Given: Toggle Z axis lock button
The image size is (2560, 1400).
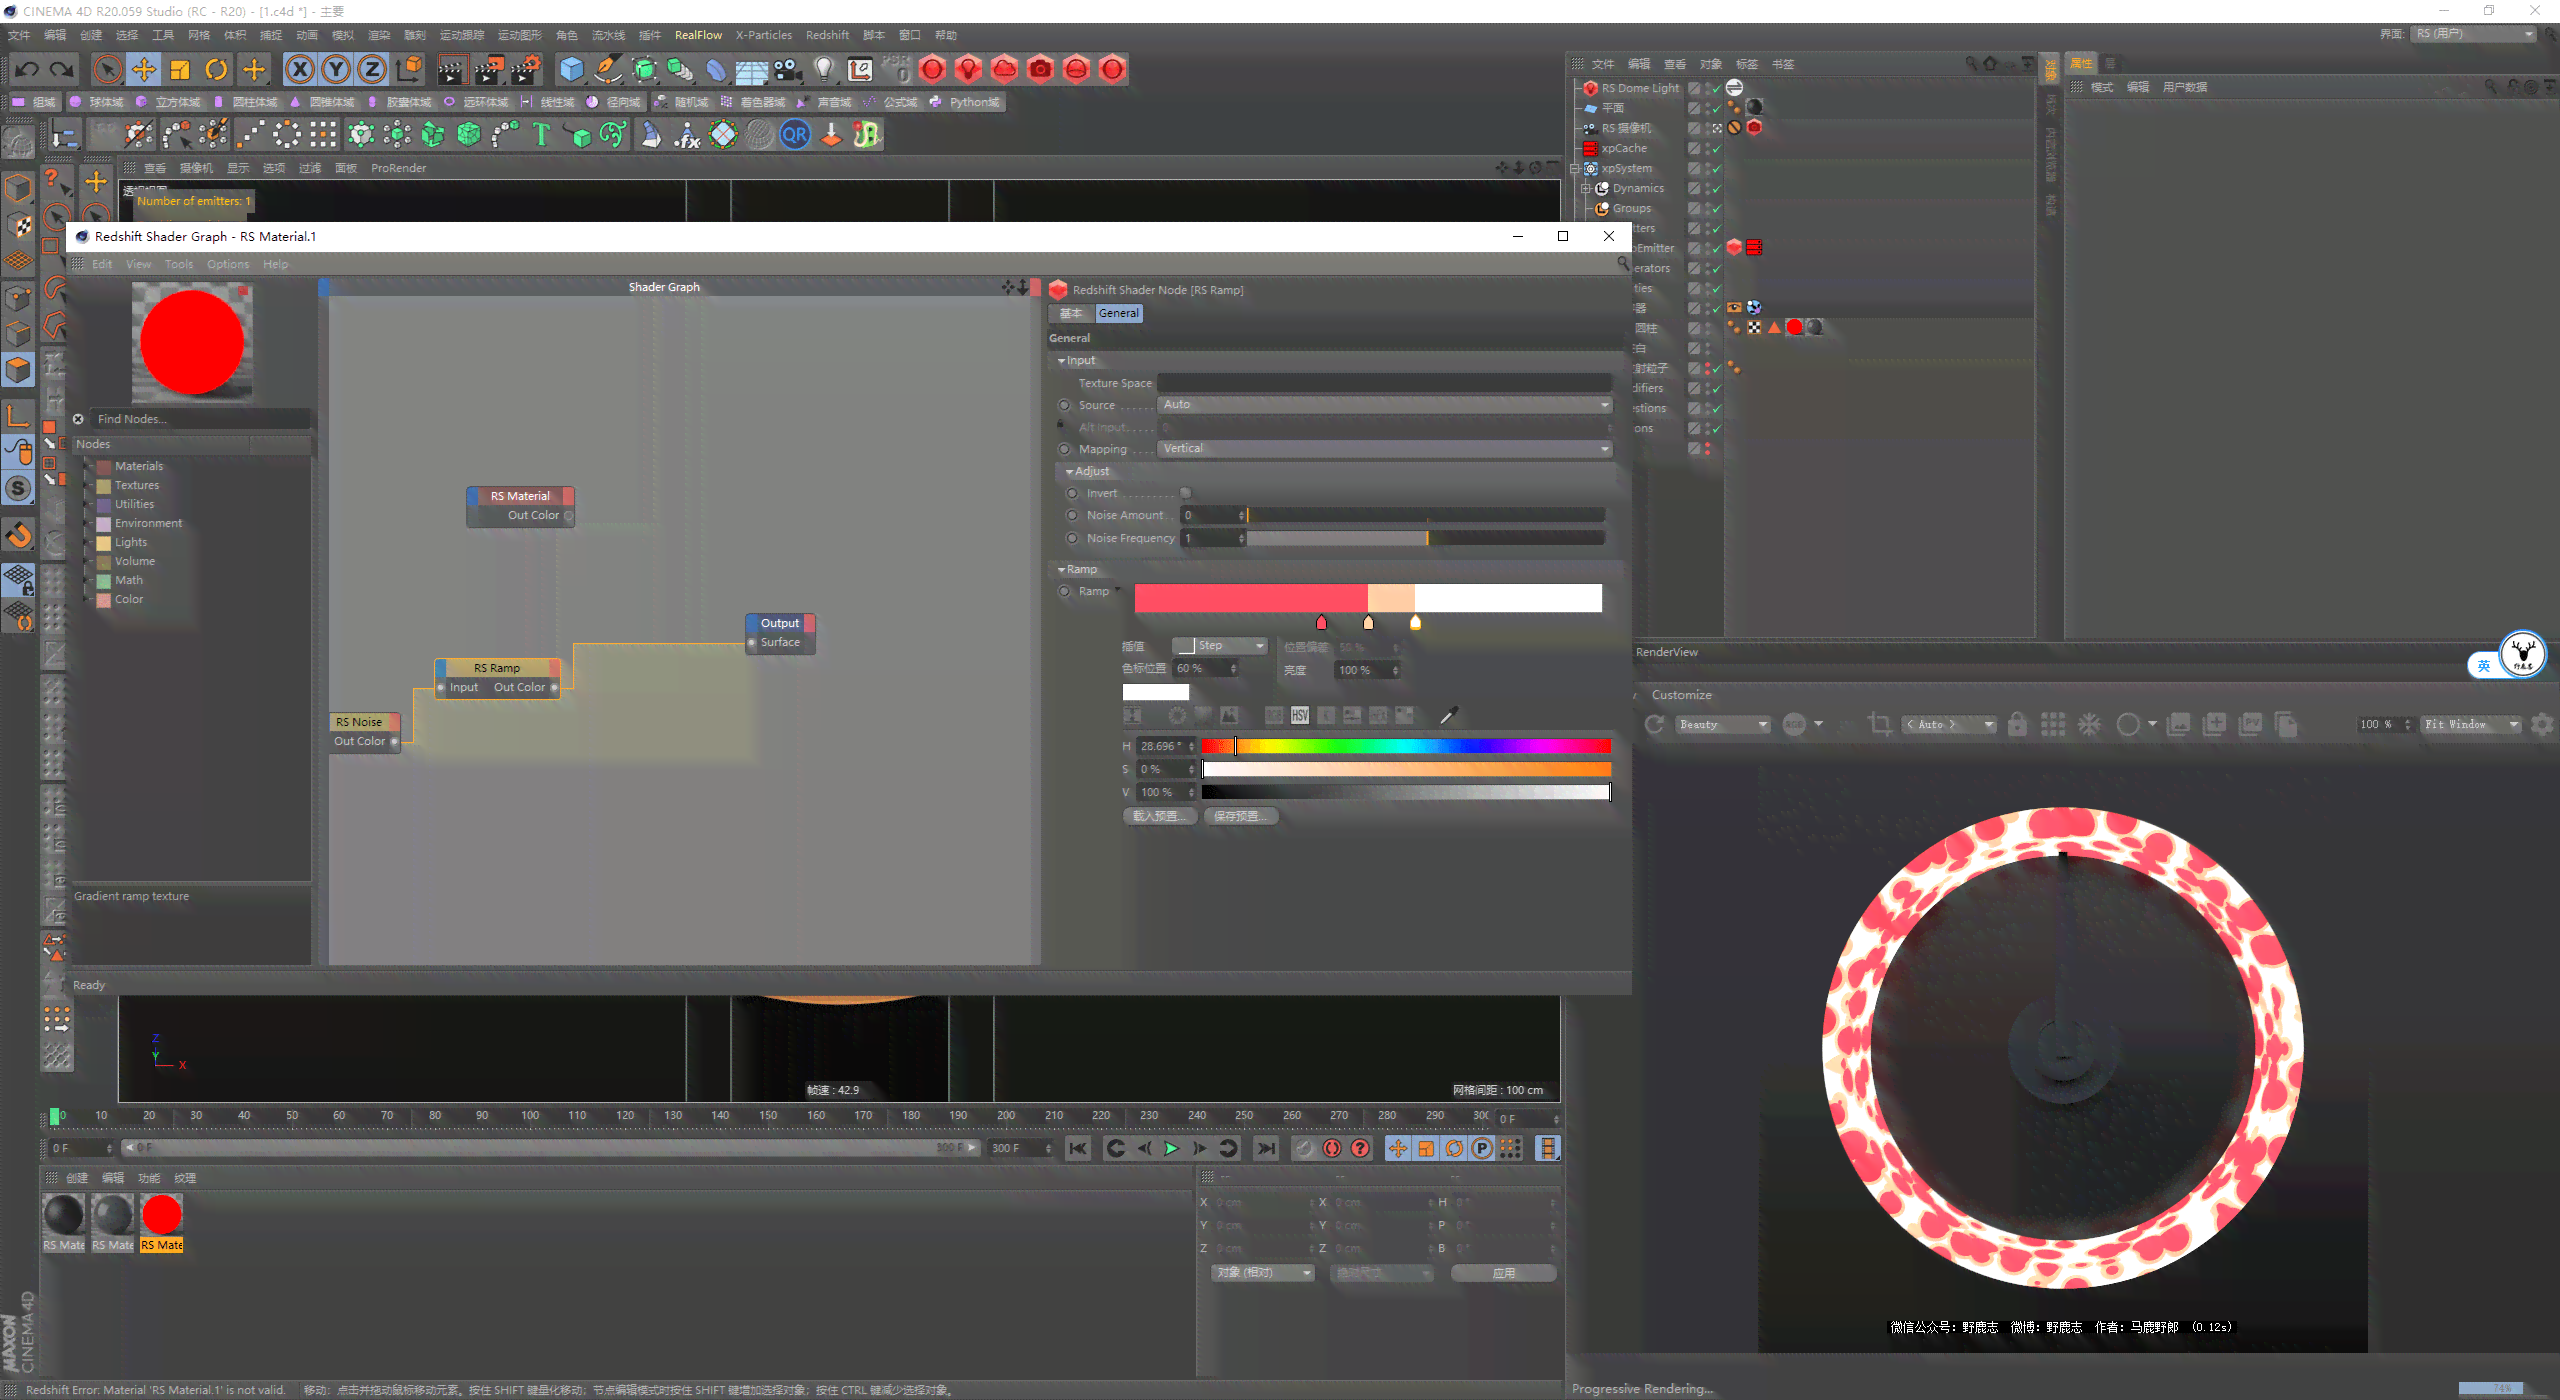Looking at the screenshot, I should click(x=372, y=69).
